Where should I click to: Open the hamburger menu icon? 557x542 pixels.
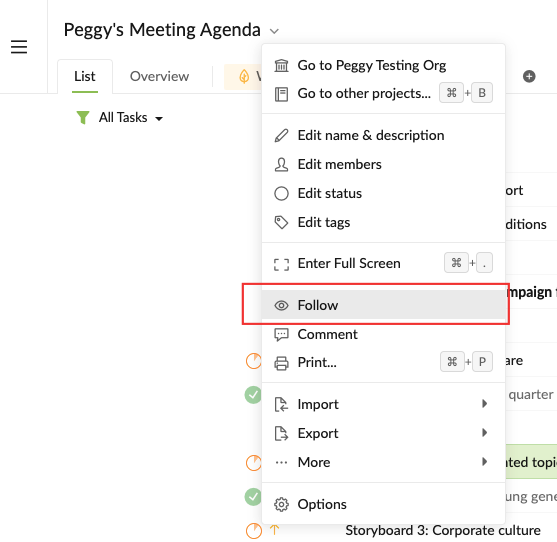coord(19,47)
